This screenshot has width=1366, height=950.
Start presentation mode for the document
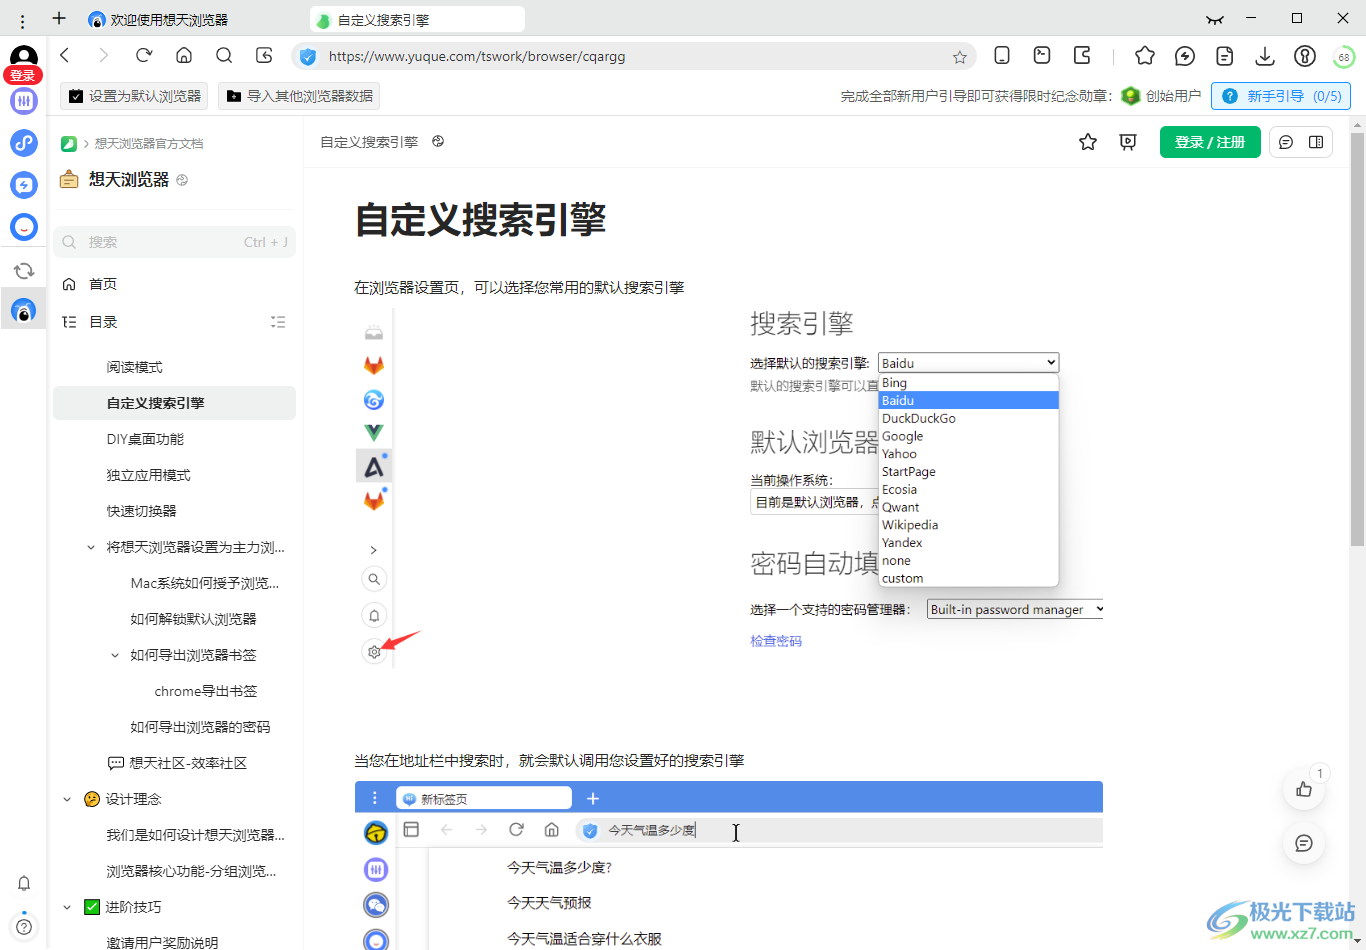1128,142
